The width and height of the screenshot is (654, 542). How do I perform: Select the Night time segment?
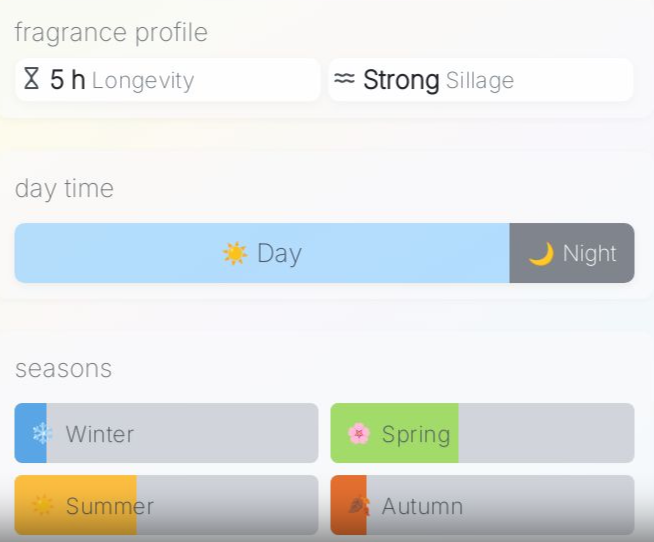(572, 253)
